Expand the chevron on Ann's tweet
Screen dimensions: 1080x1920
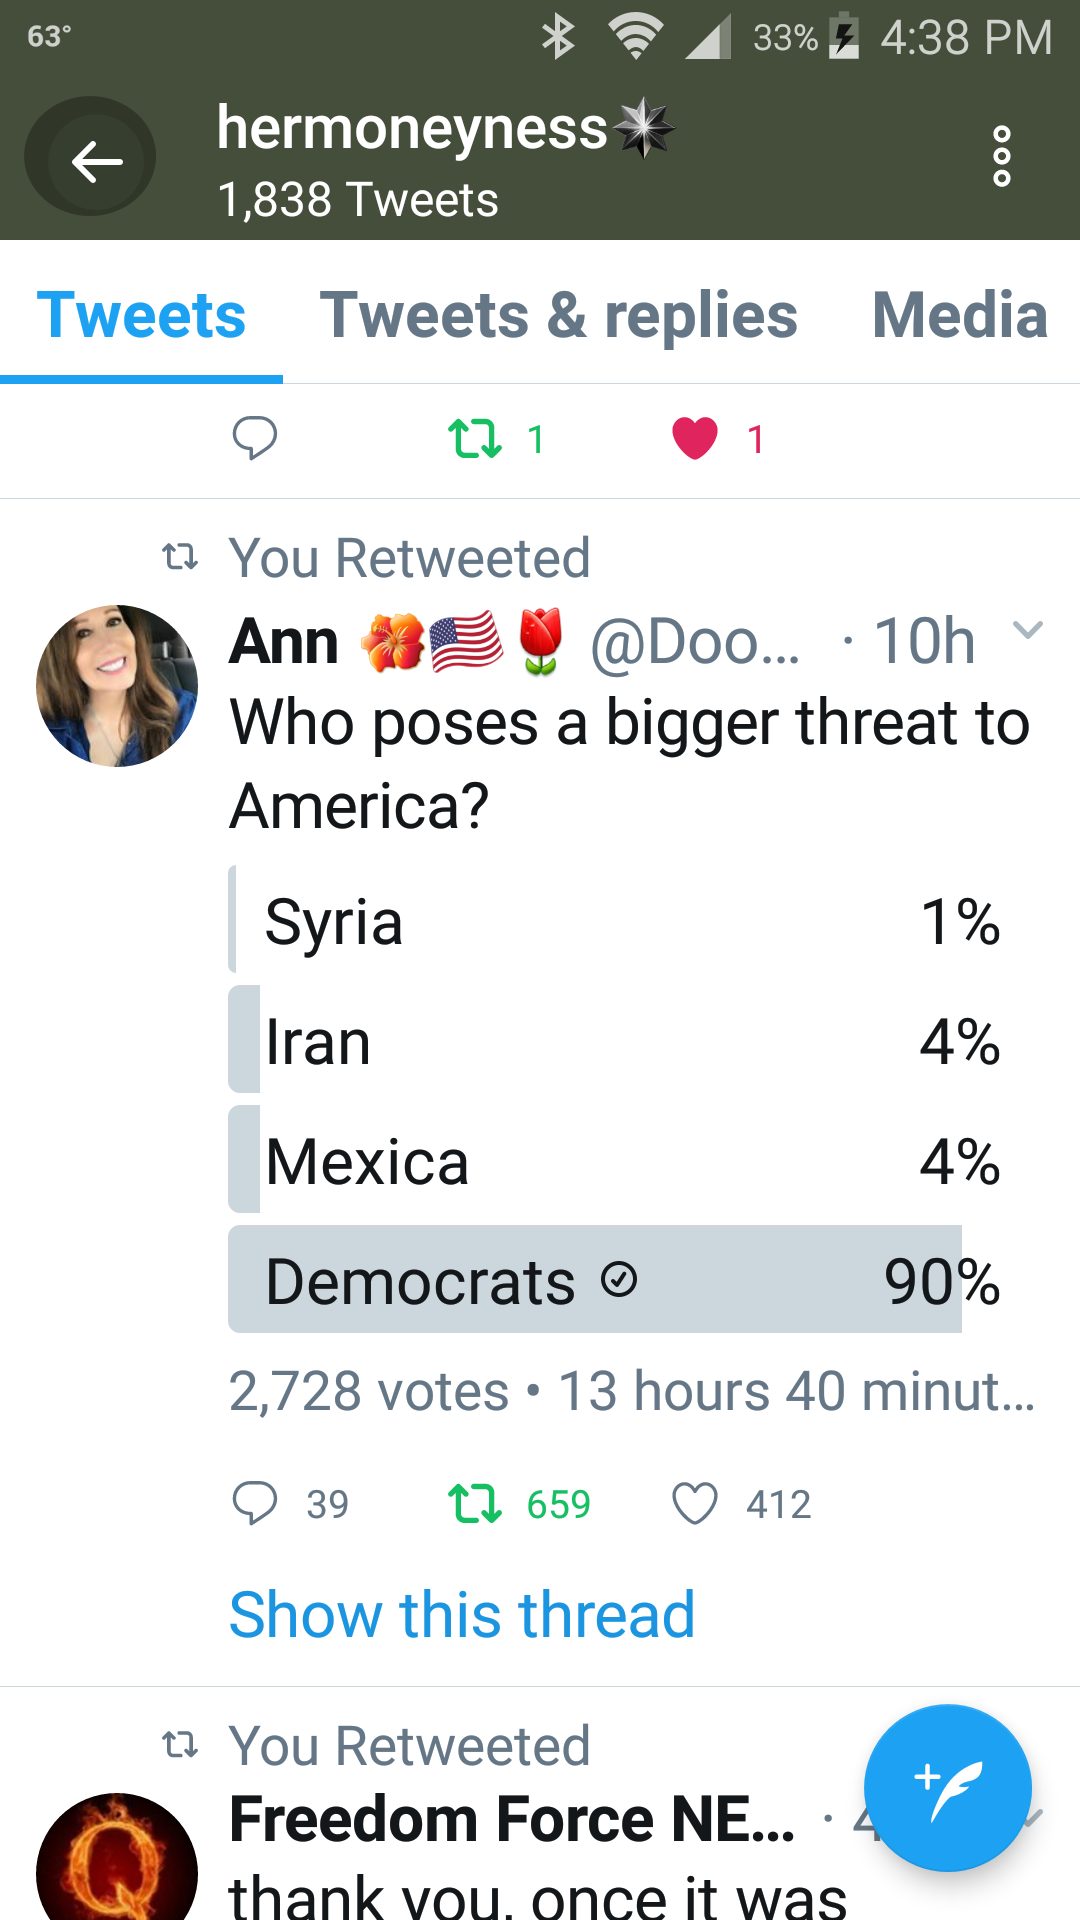click(1028, 630)
